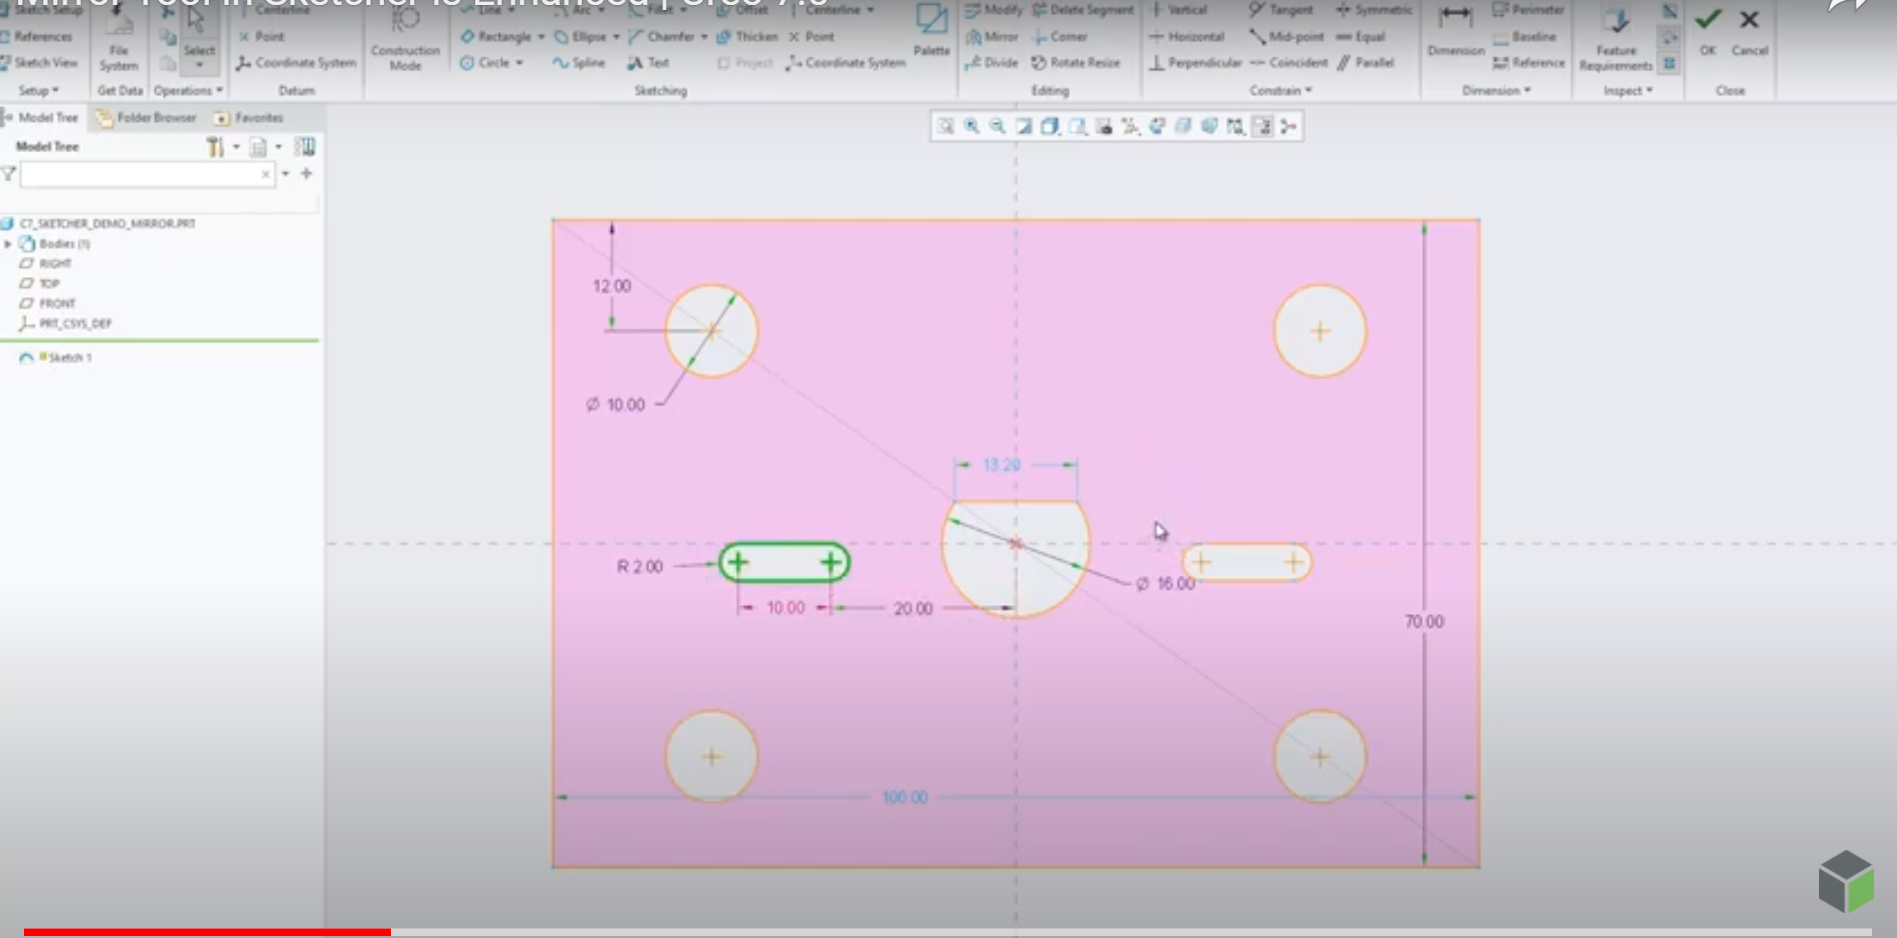The height and width of the screenshot is (938, 1897).
Task: Click the Zoom In magnifier icon
Action: (x=970, y=126)
